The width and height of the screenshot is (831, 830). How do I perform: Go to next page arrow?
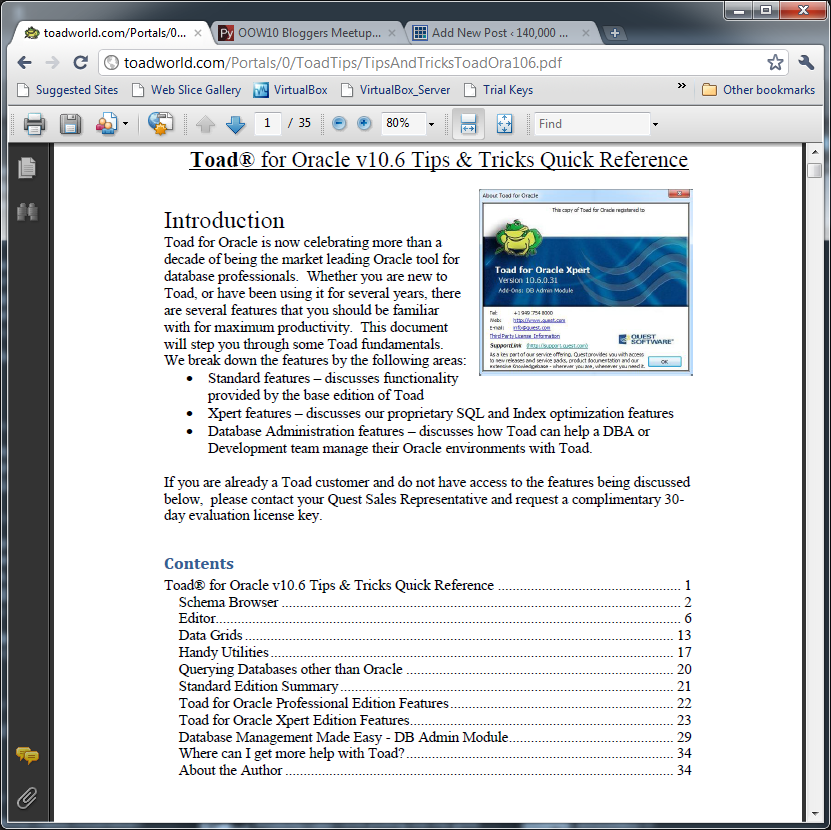(235, 124)
